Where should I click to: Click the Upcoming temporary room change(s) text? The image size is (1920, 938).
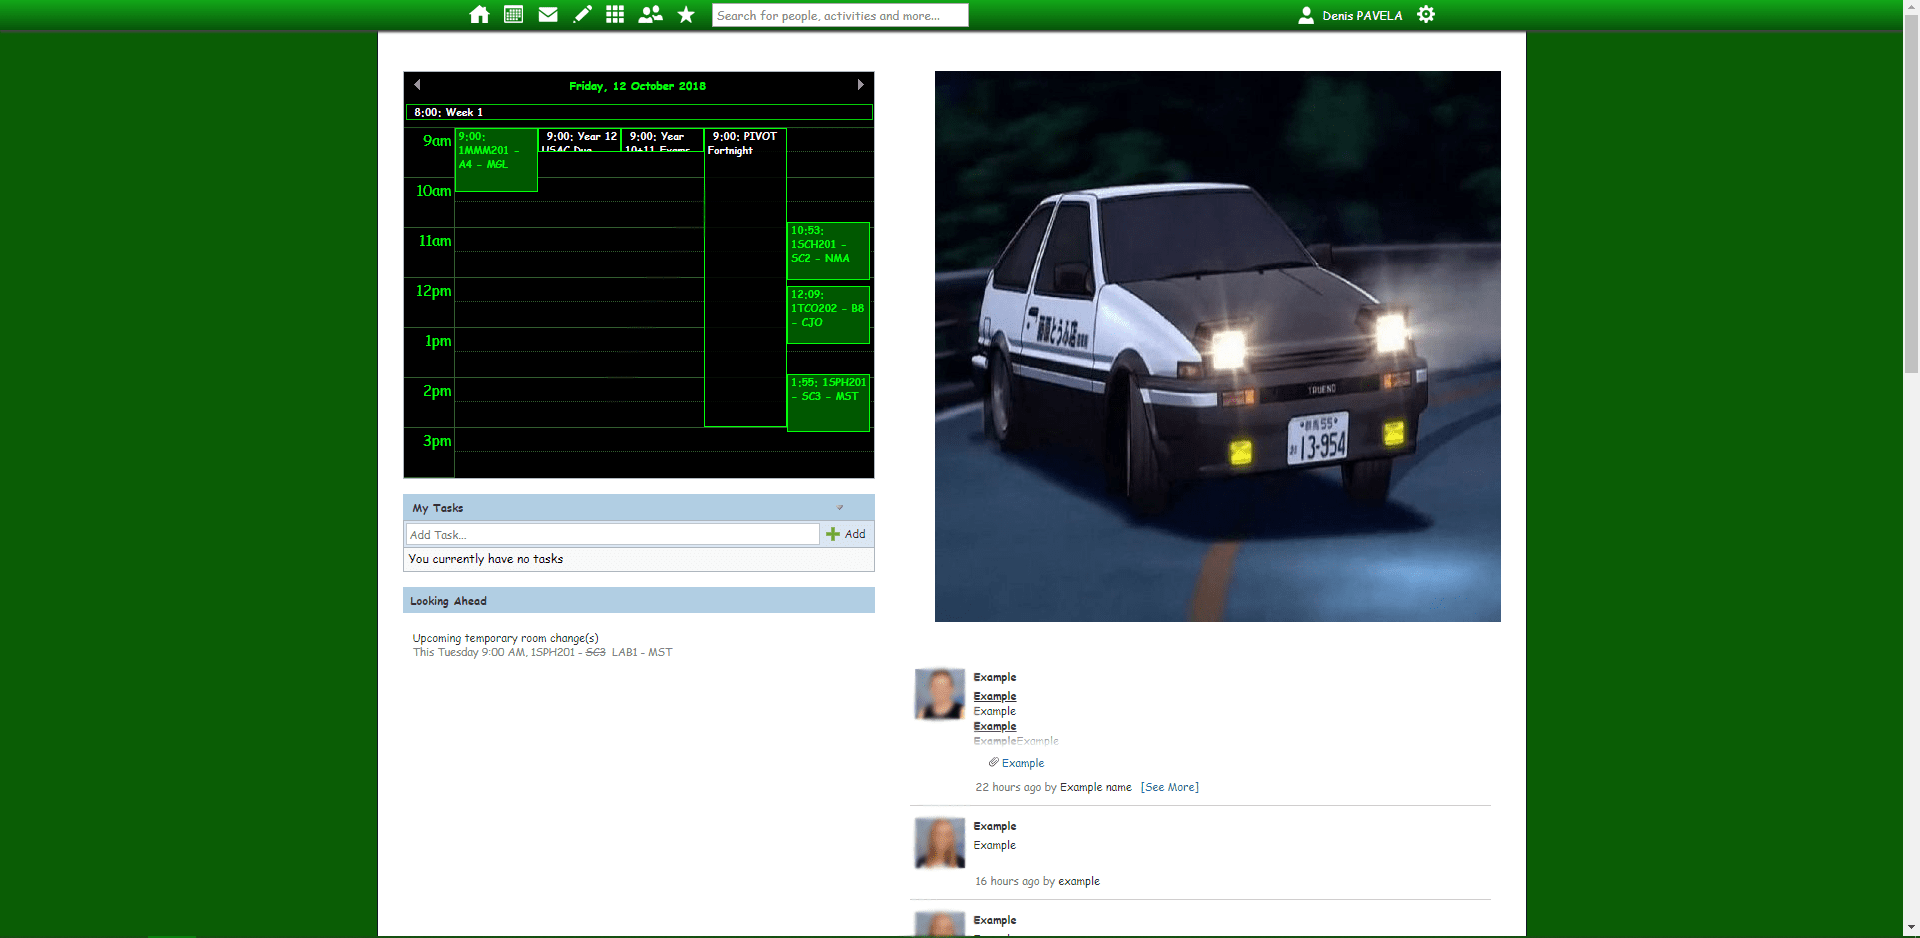(506, 638)
